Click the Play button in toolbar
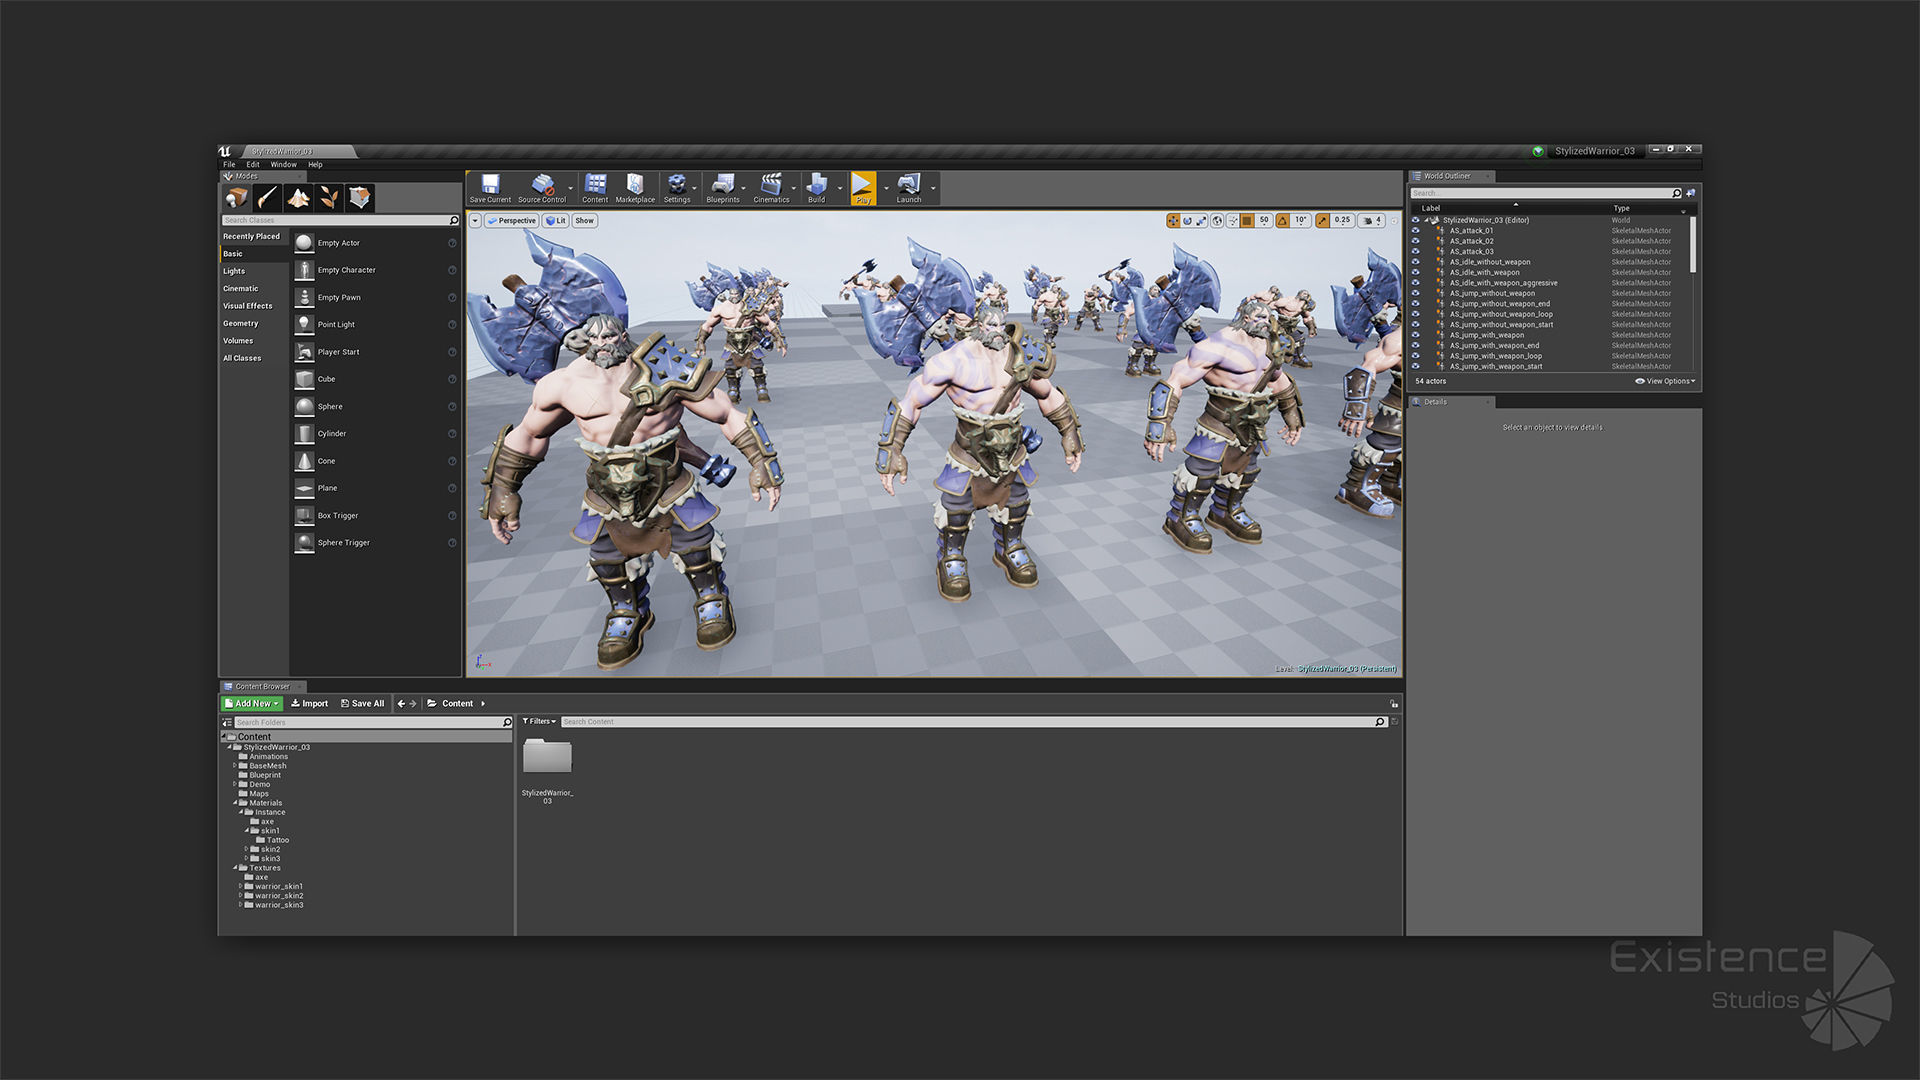The width and height of the screenshot is (1920, 1080). tap(863, 188)
